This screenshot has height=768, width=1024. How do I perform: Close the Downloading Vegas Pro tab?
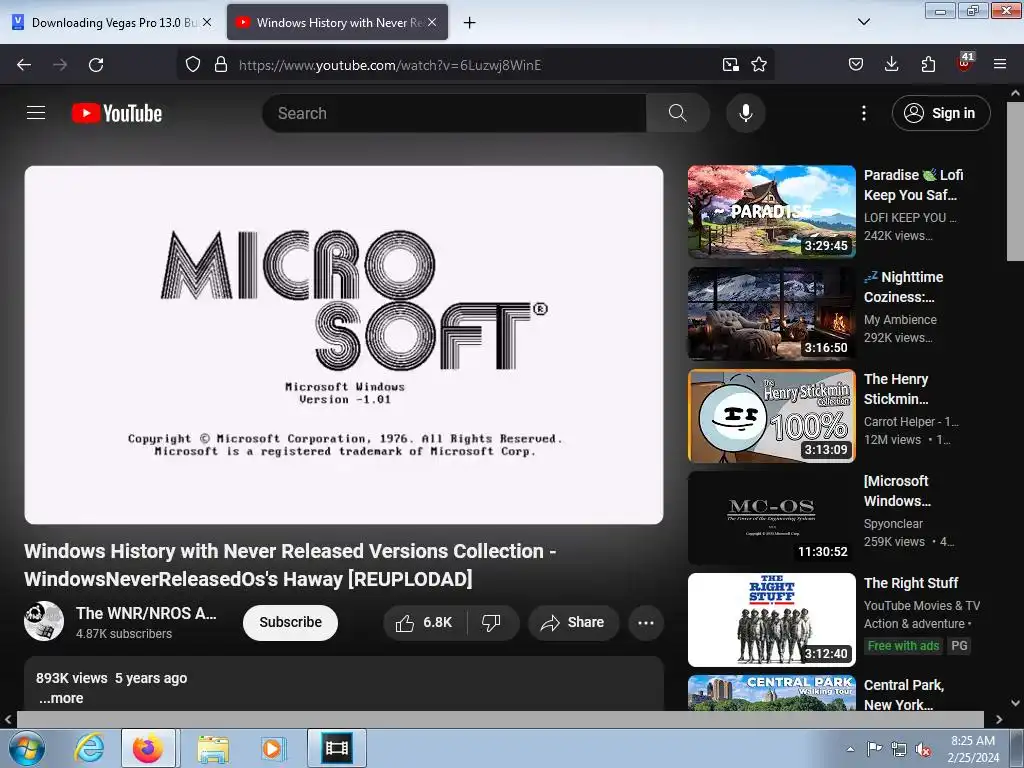pyautogui.click(x=207, y=22)
